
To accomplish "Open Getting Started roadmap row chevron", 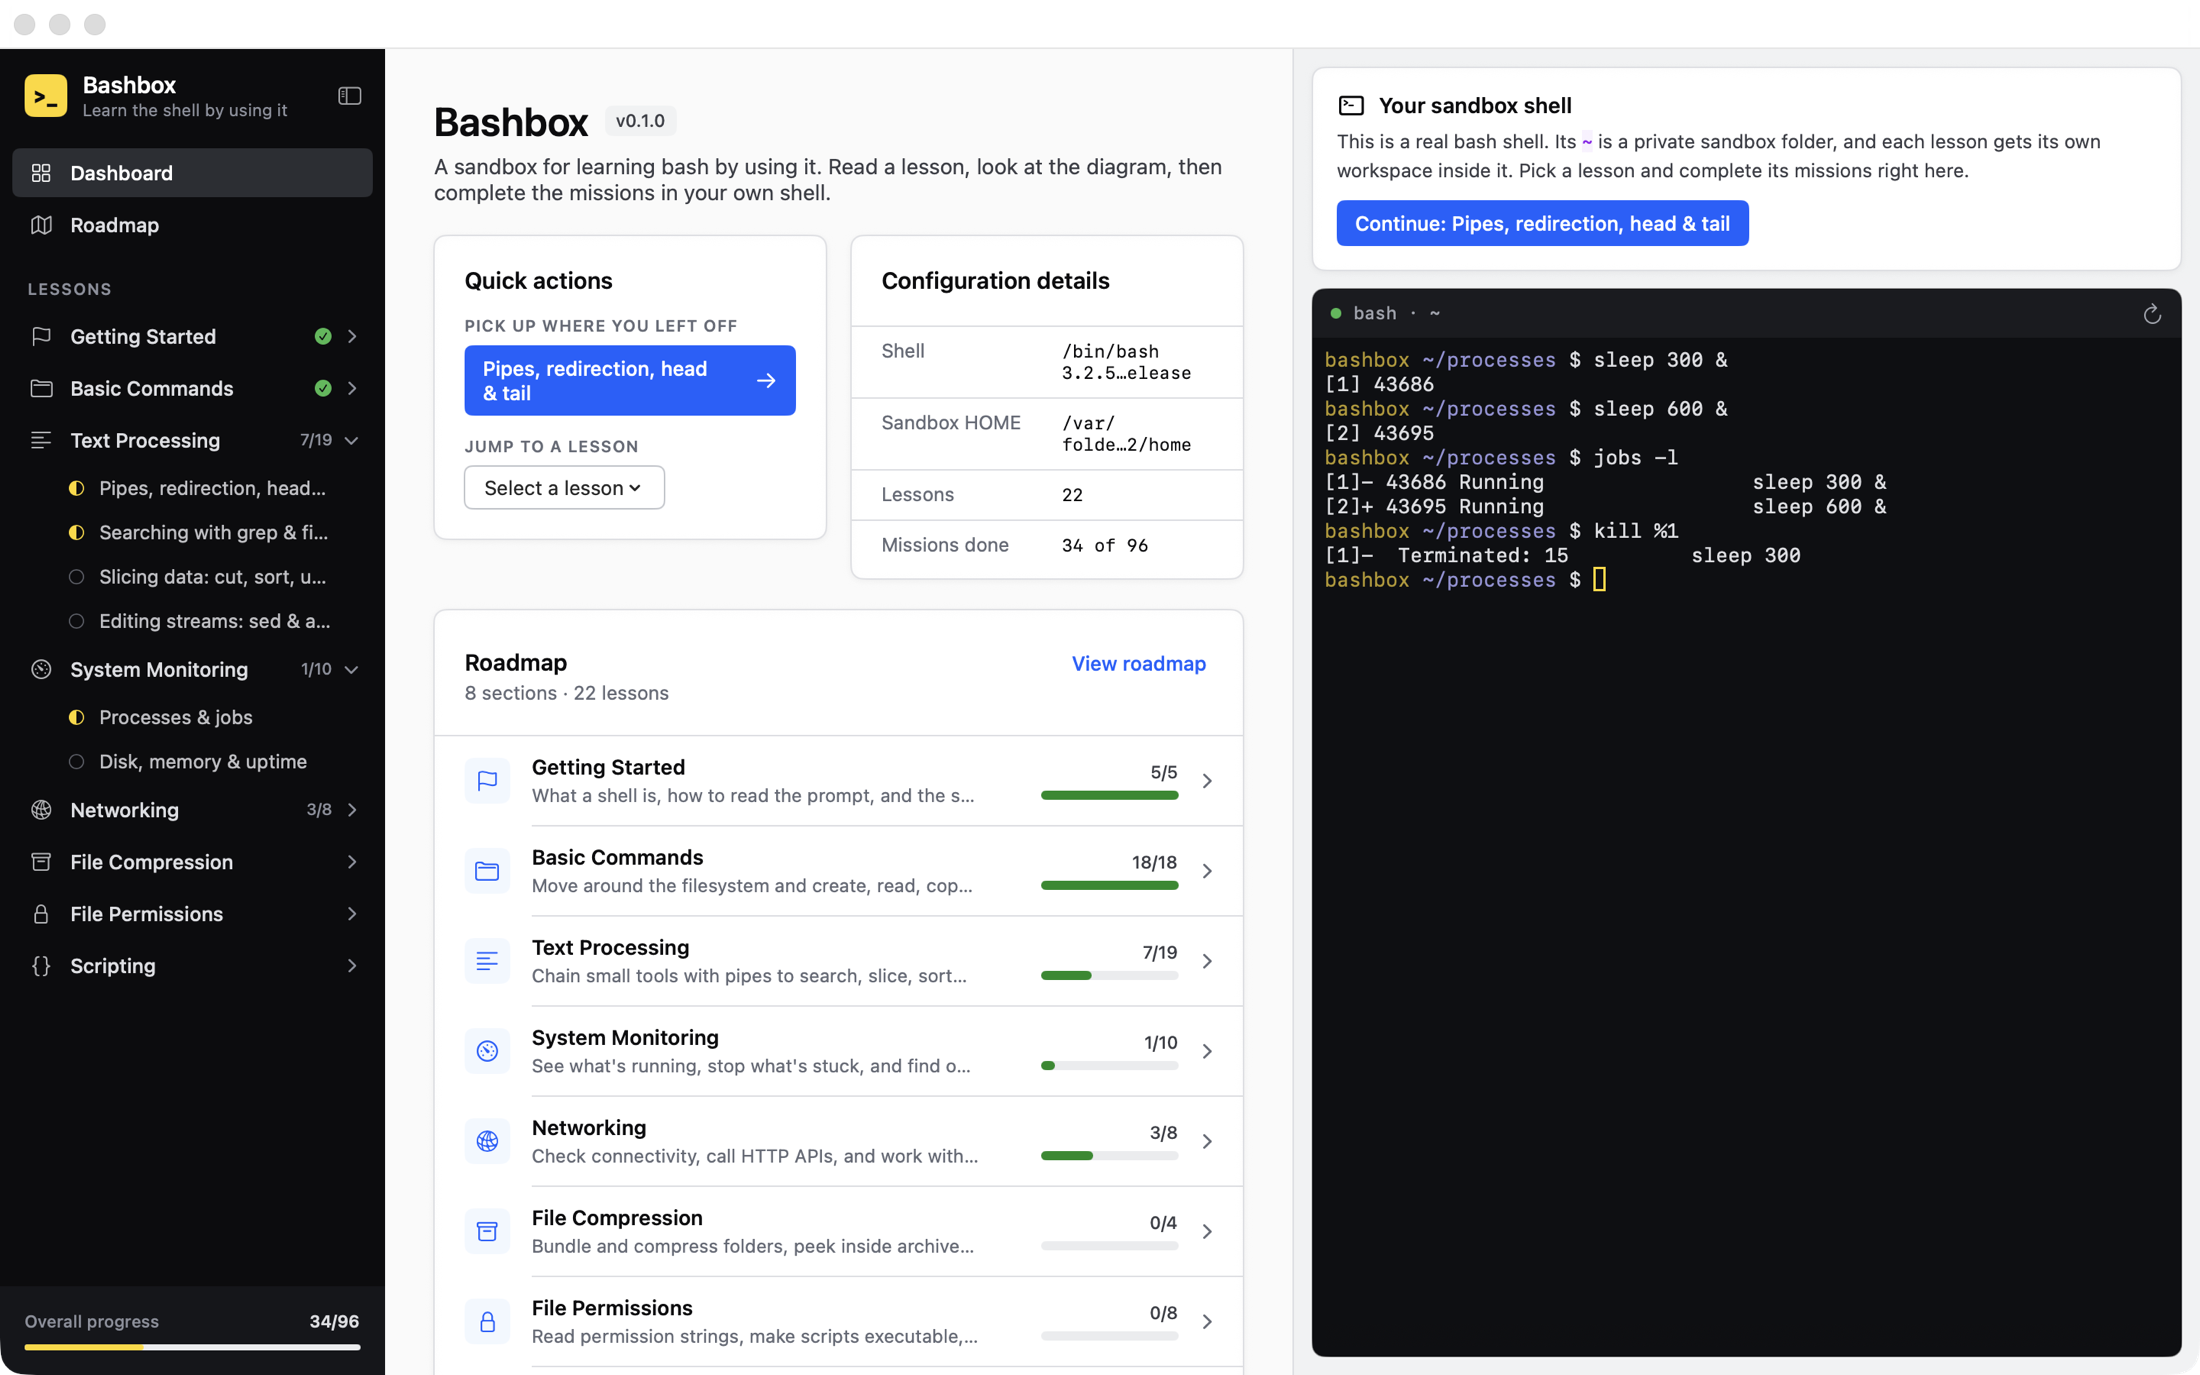I will pyautogui.click(x=1207, y=781).
